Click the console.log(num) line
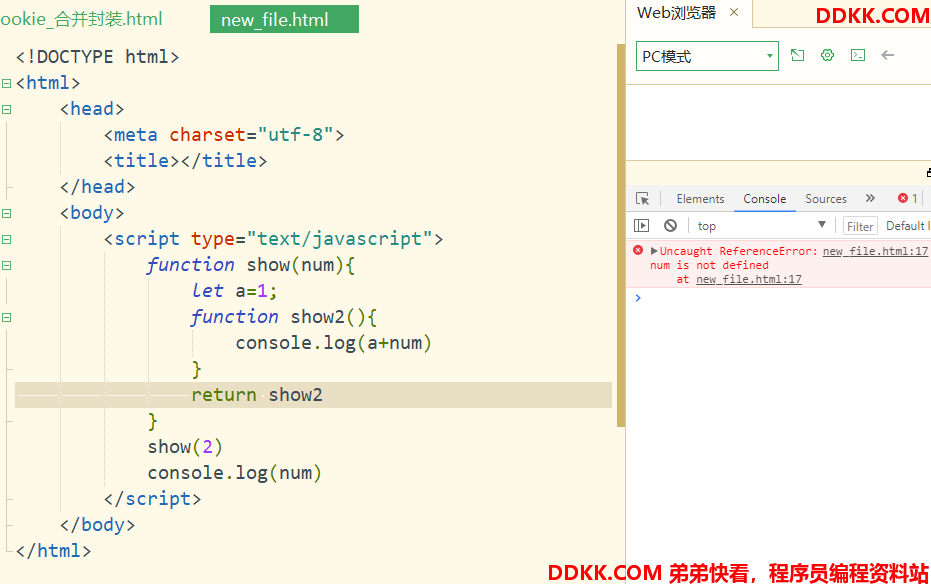931x584 pixels. coord(235,473)
